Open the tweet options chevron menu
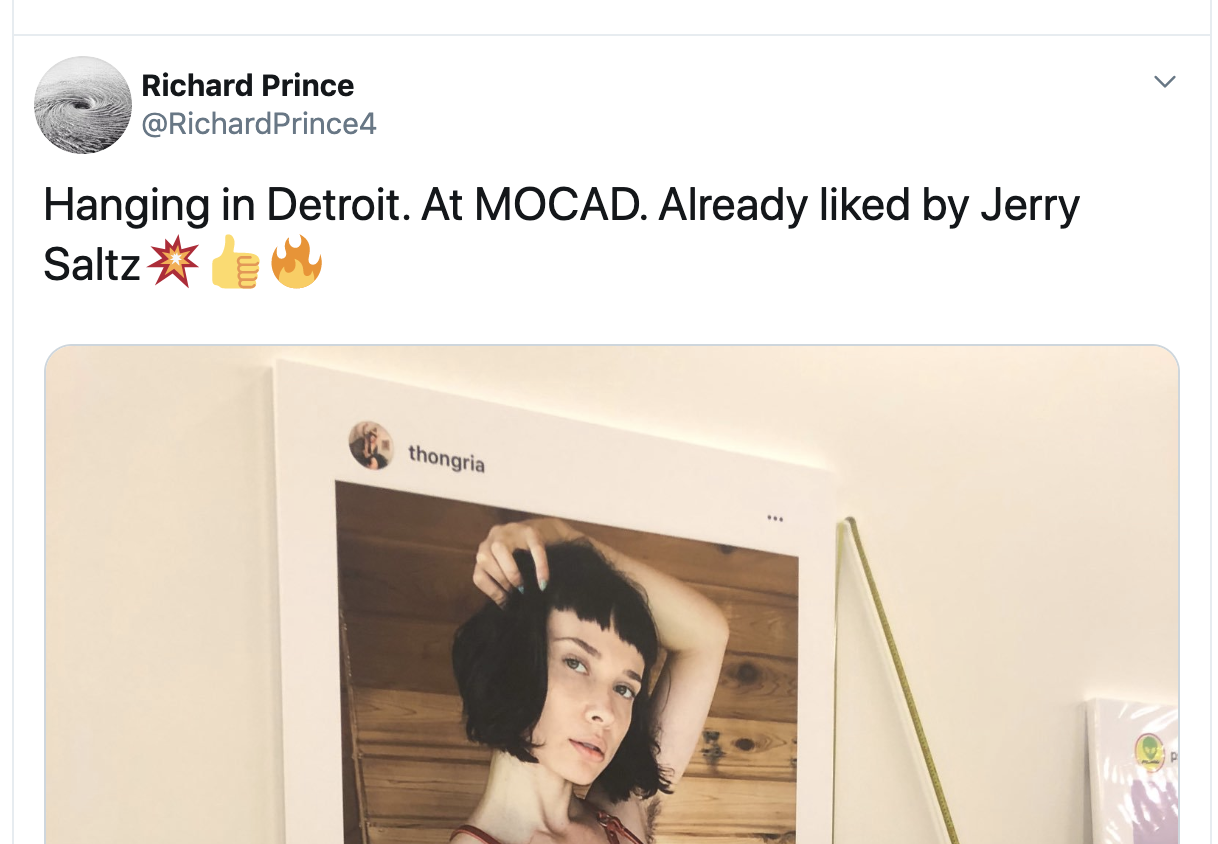 pos(1164,82)
